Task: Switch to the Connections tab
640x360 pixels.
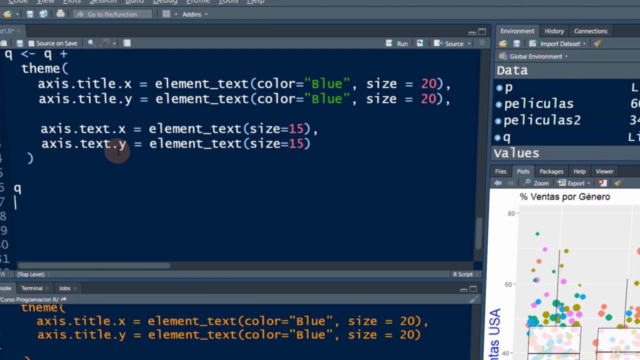Action: pyautogui.click(x=590, y=31)
